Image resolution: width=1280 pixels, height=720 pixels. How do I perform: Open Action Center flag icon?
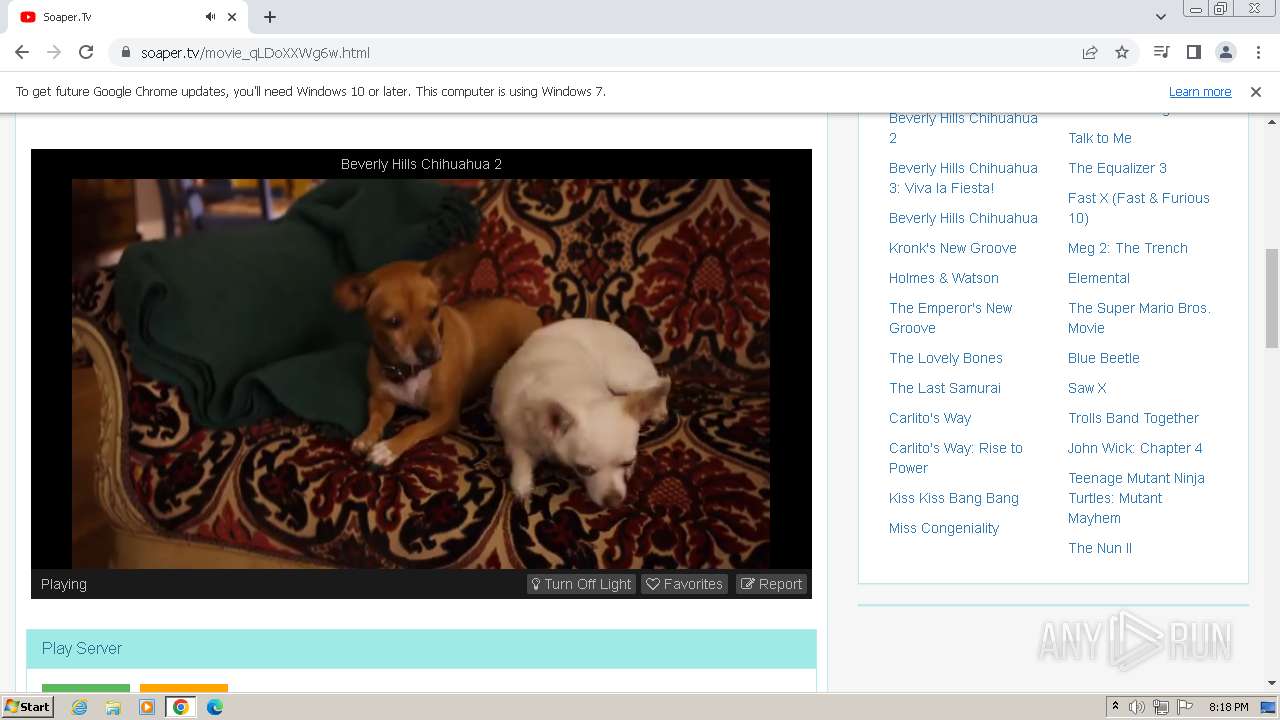[1185, 707]
